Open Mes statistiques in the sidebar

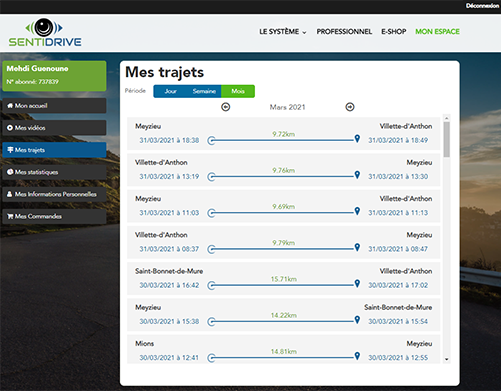point(54,172)
